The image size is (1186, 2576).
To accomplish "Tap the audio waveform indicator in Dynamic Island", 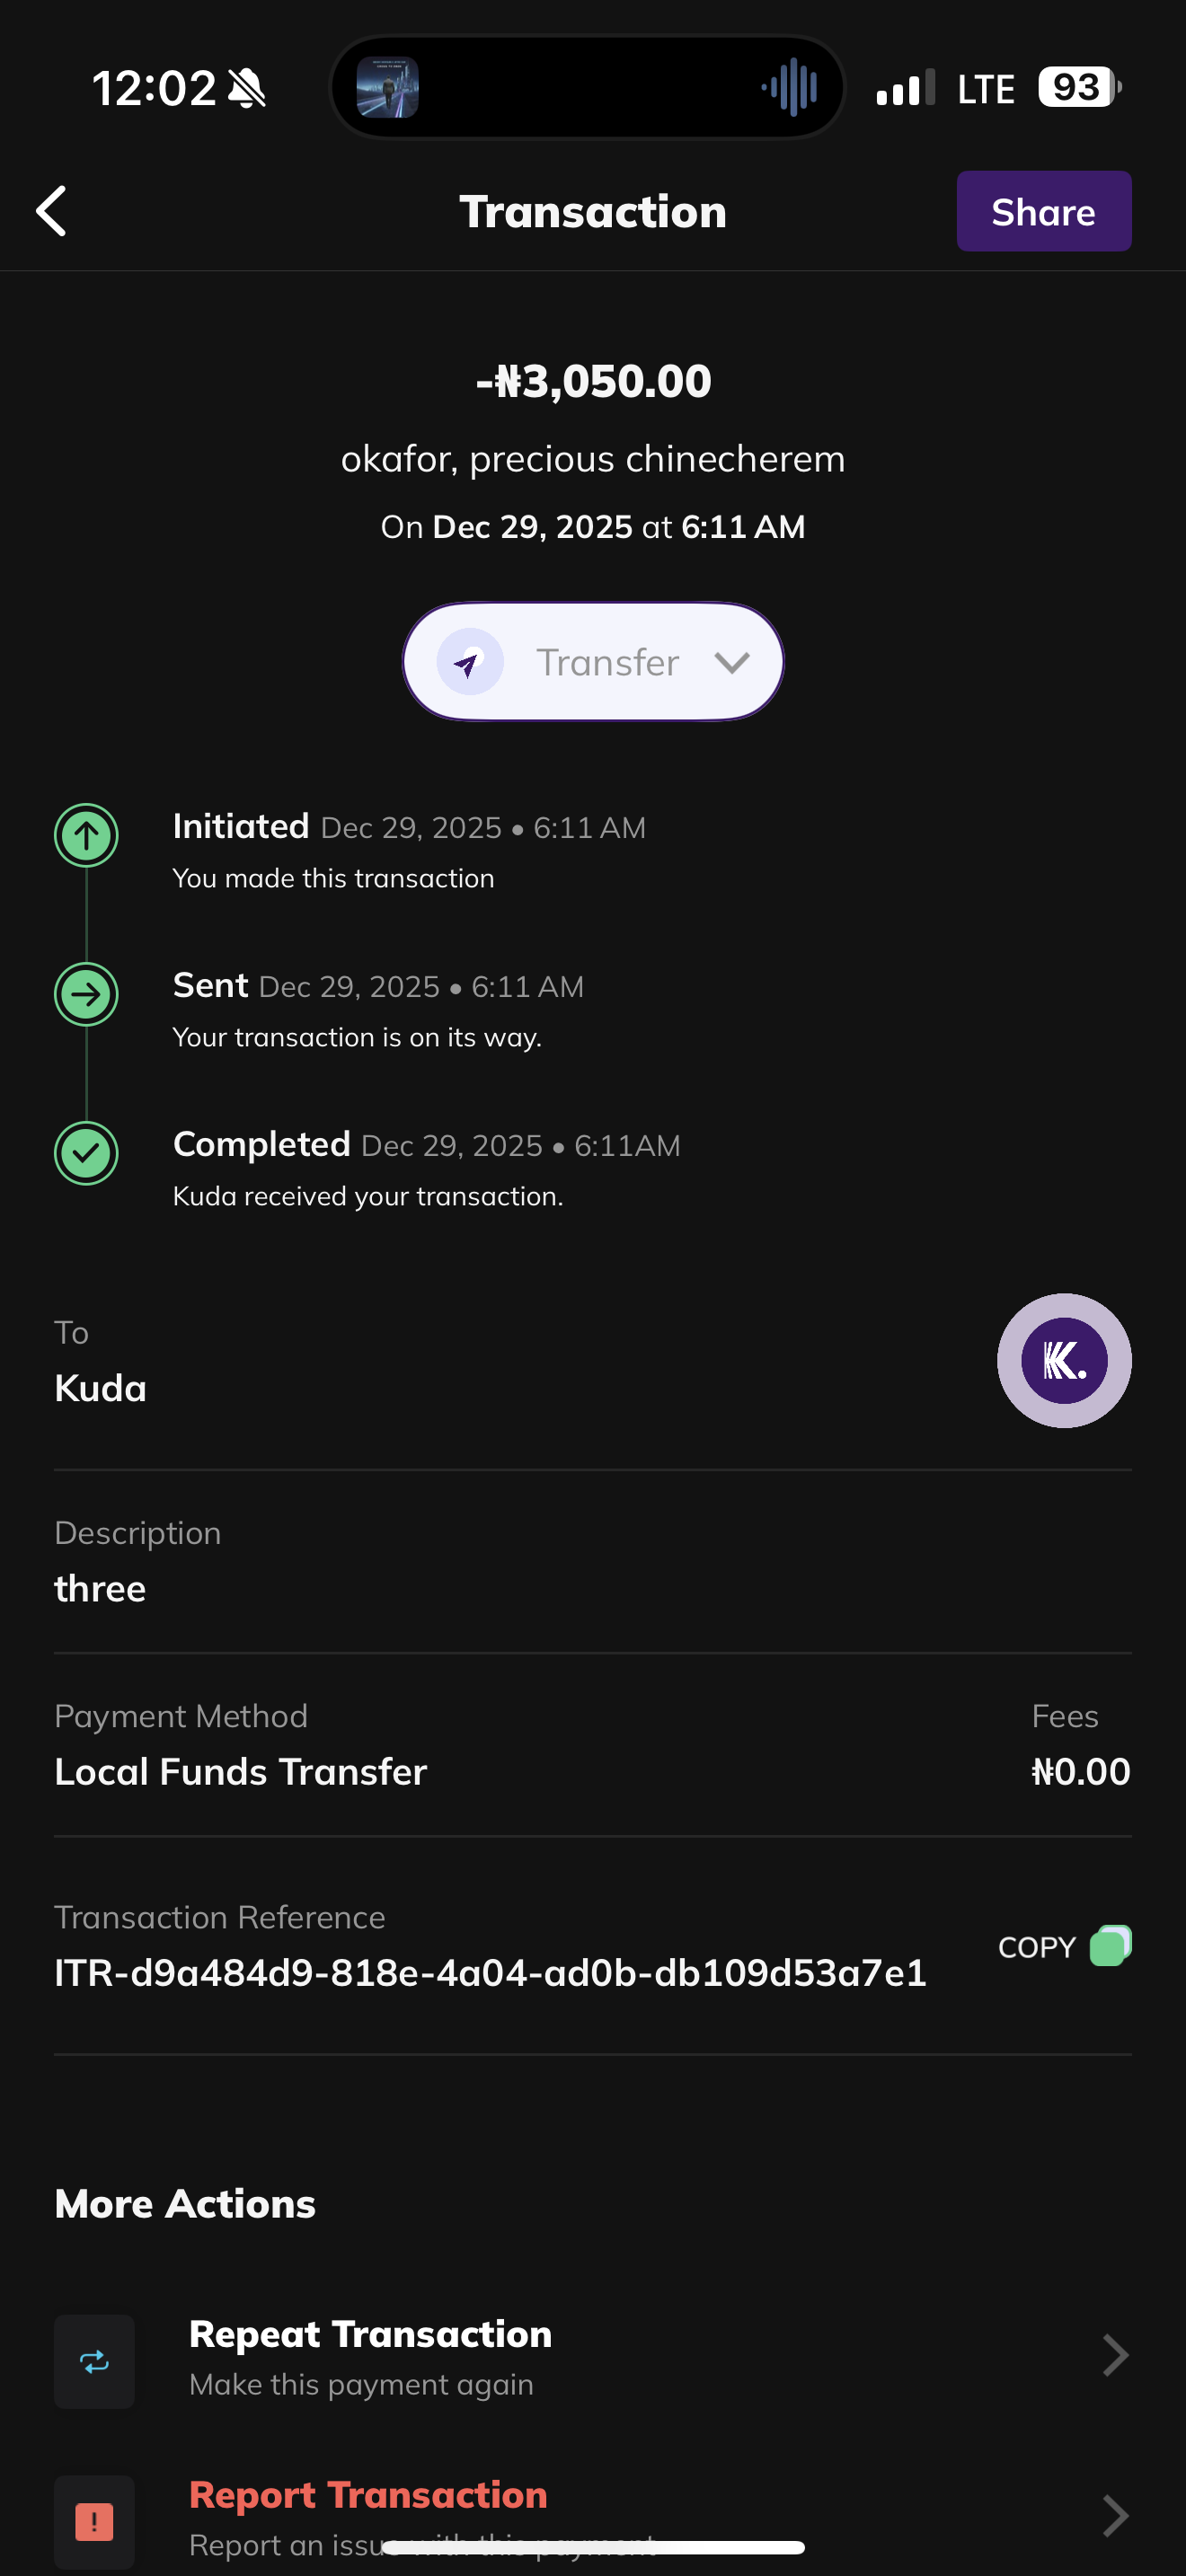I will (790, 88).
